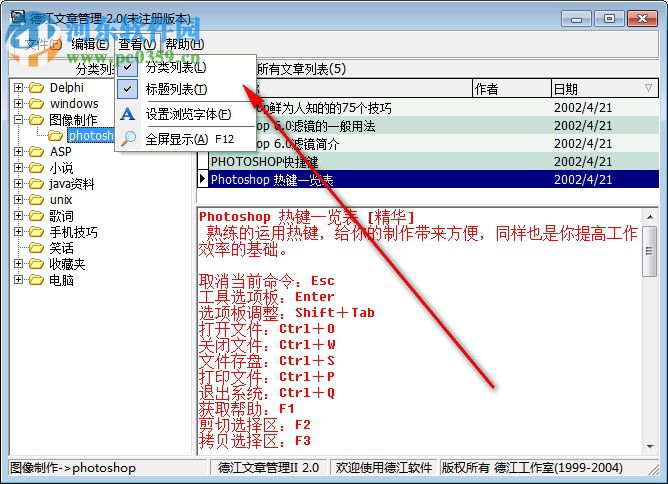Click the 手机技巧 folder icon

point(37,232)
